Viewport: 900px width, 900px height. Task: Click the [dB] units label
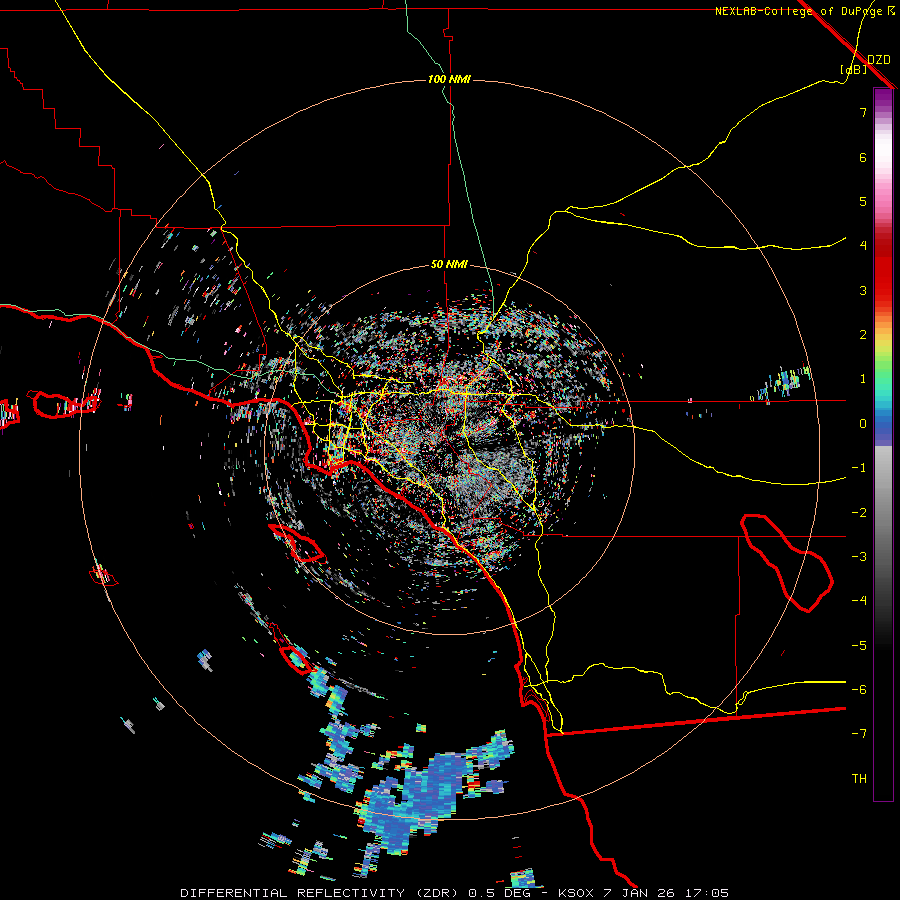point(853,69)
